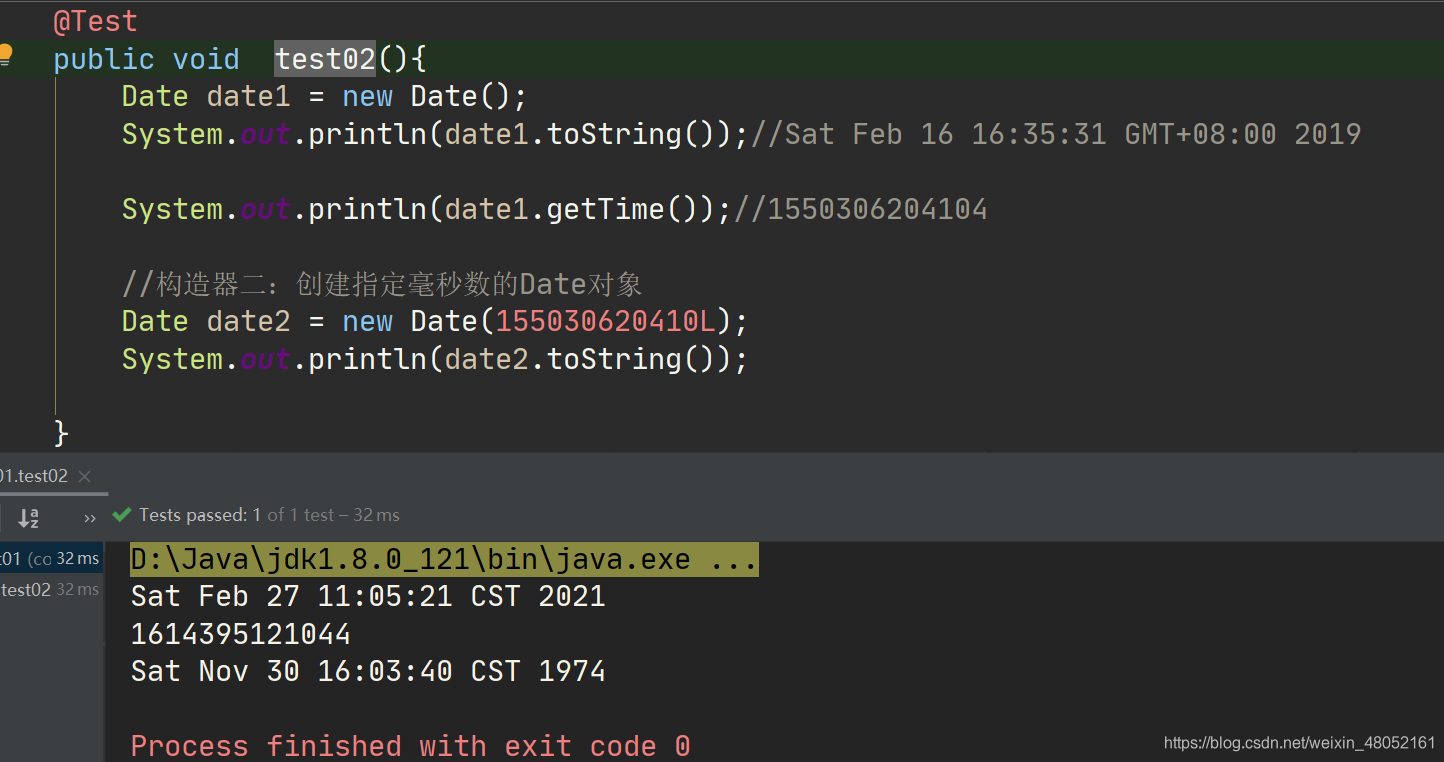
Task: Click the comment 'Sat Feb 16 16:35:31 GMT+08:00 2019'
Action: point(1056,134)
